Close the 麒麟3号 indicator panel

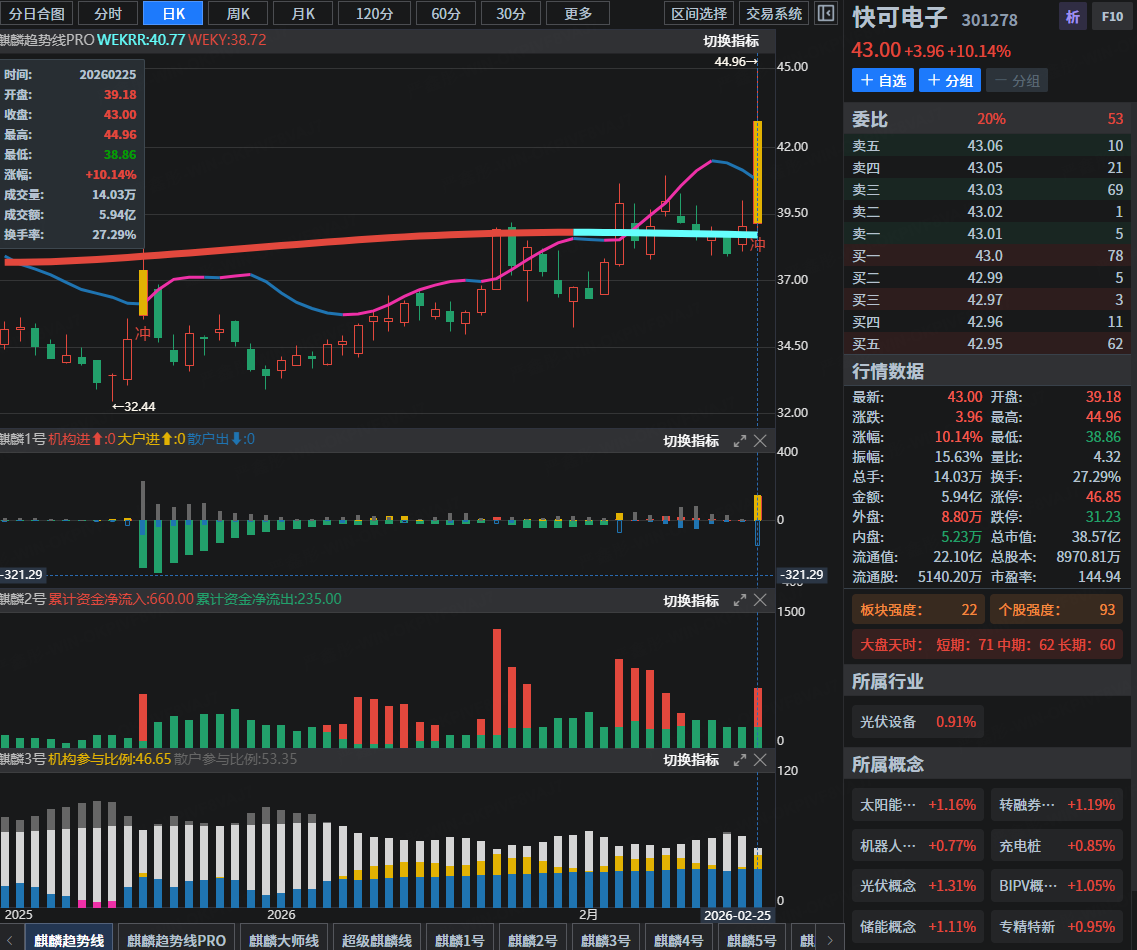pyautogui.click(x=760, y=760)
